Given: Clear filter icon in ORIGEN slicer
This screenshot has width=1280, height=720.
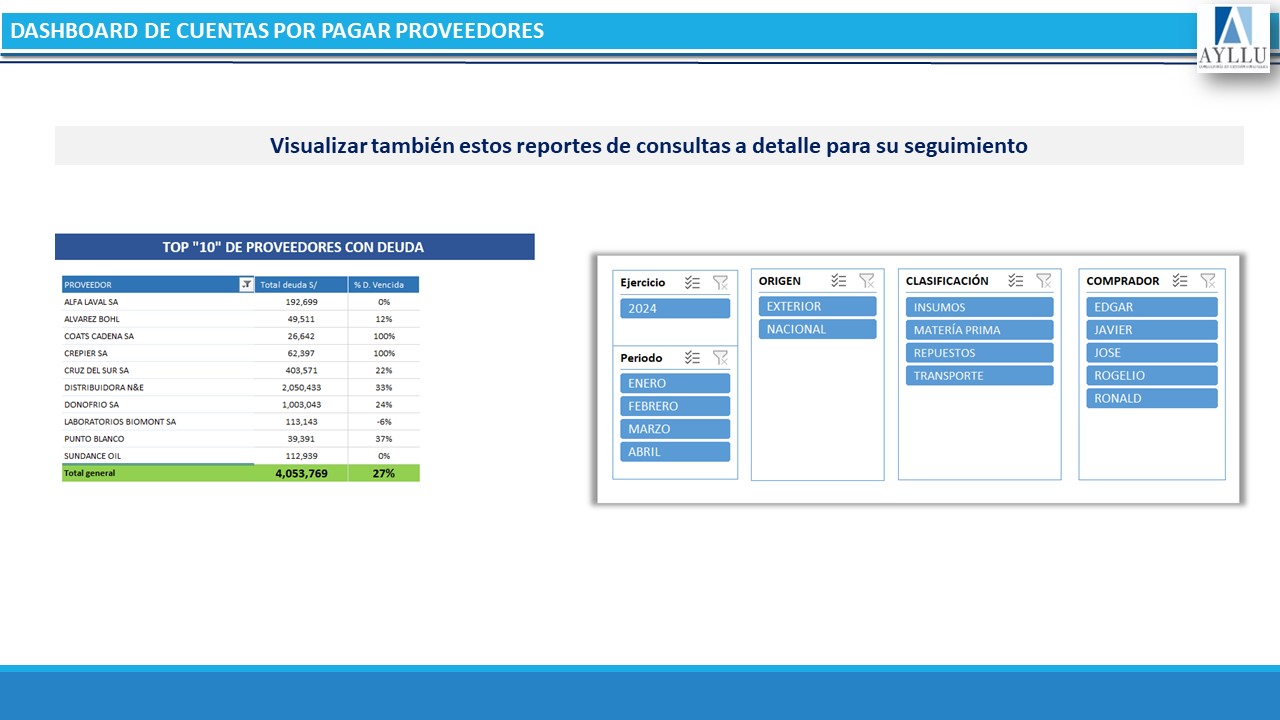Looking at the screenshot, I should [866, 281].
